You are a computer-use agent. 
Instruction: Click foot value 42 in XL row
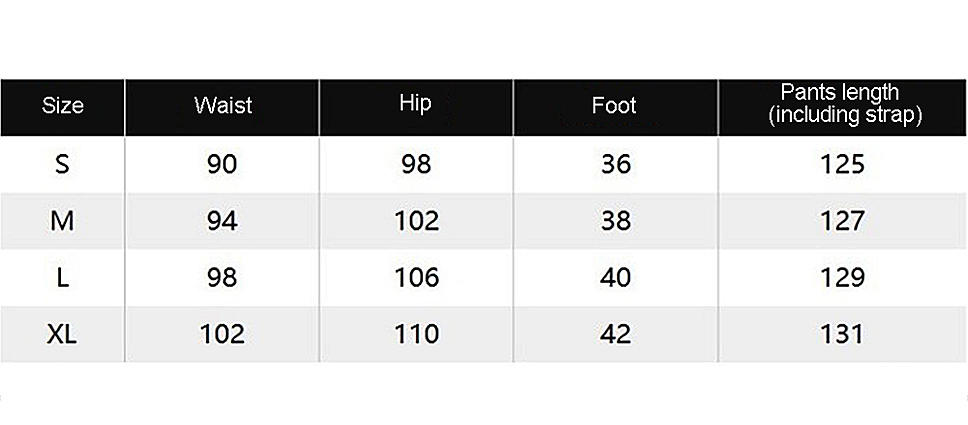(x=615, y=334)
